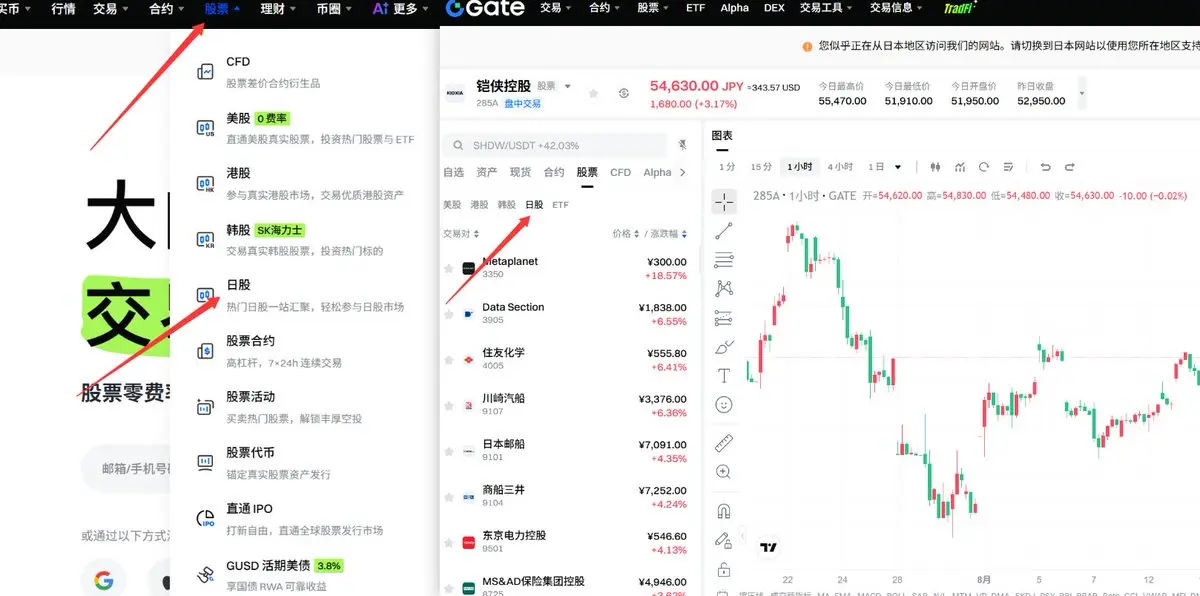Sort list by 涨跌幅 column
This screenshot has height=596, width=1200.
(x=669, y=233)
